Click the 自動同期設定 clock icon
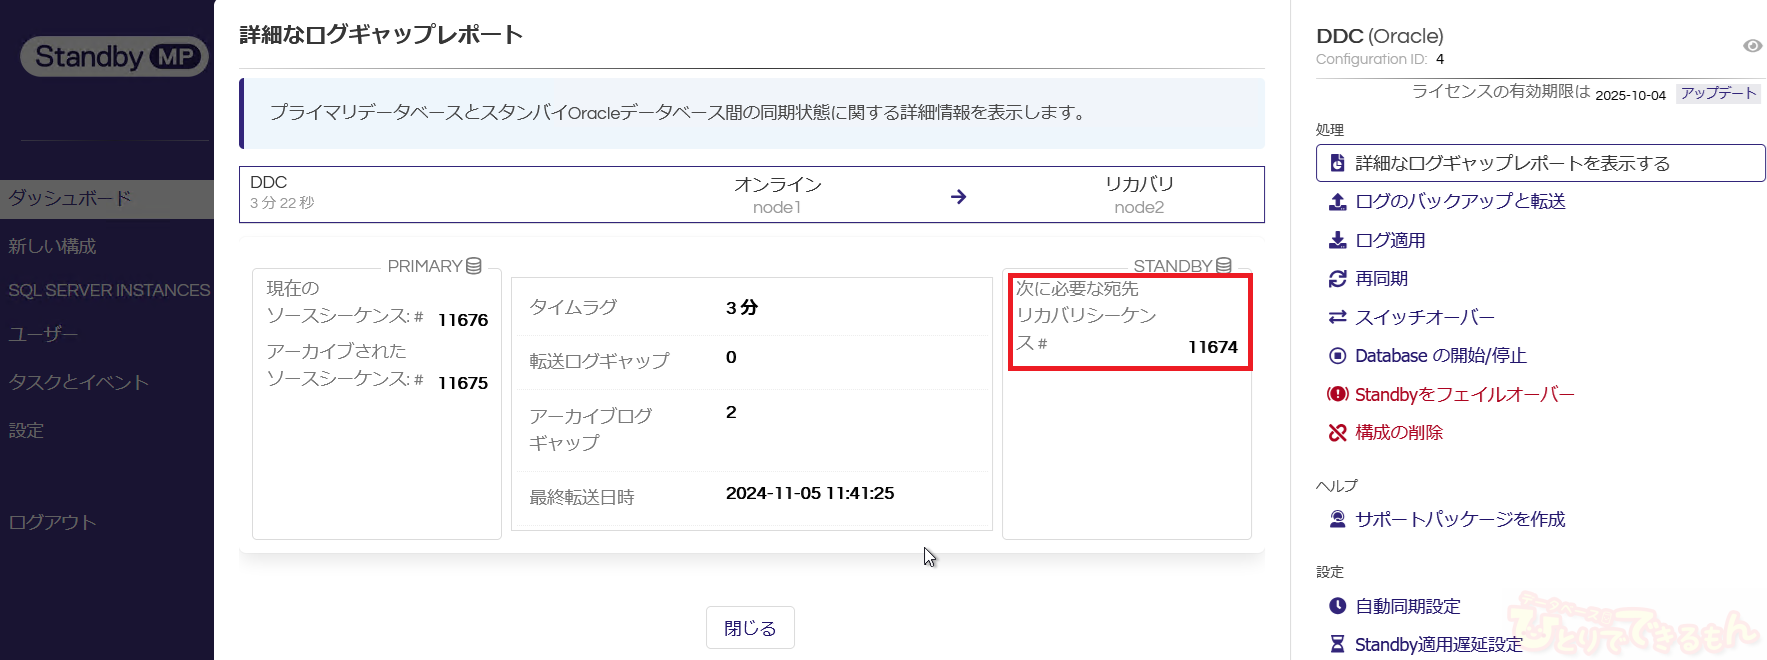The width and height of the screenshot is (1767, 660). point(1337,606)
